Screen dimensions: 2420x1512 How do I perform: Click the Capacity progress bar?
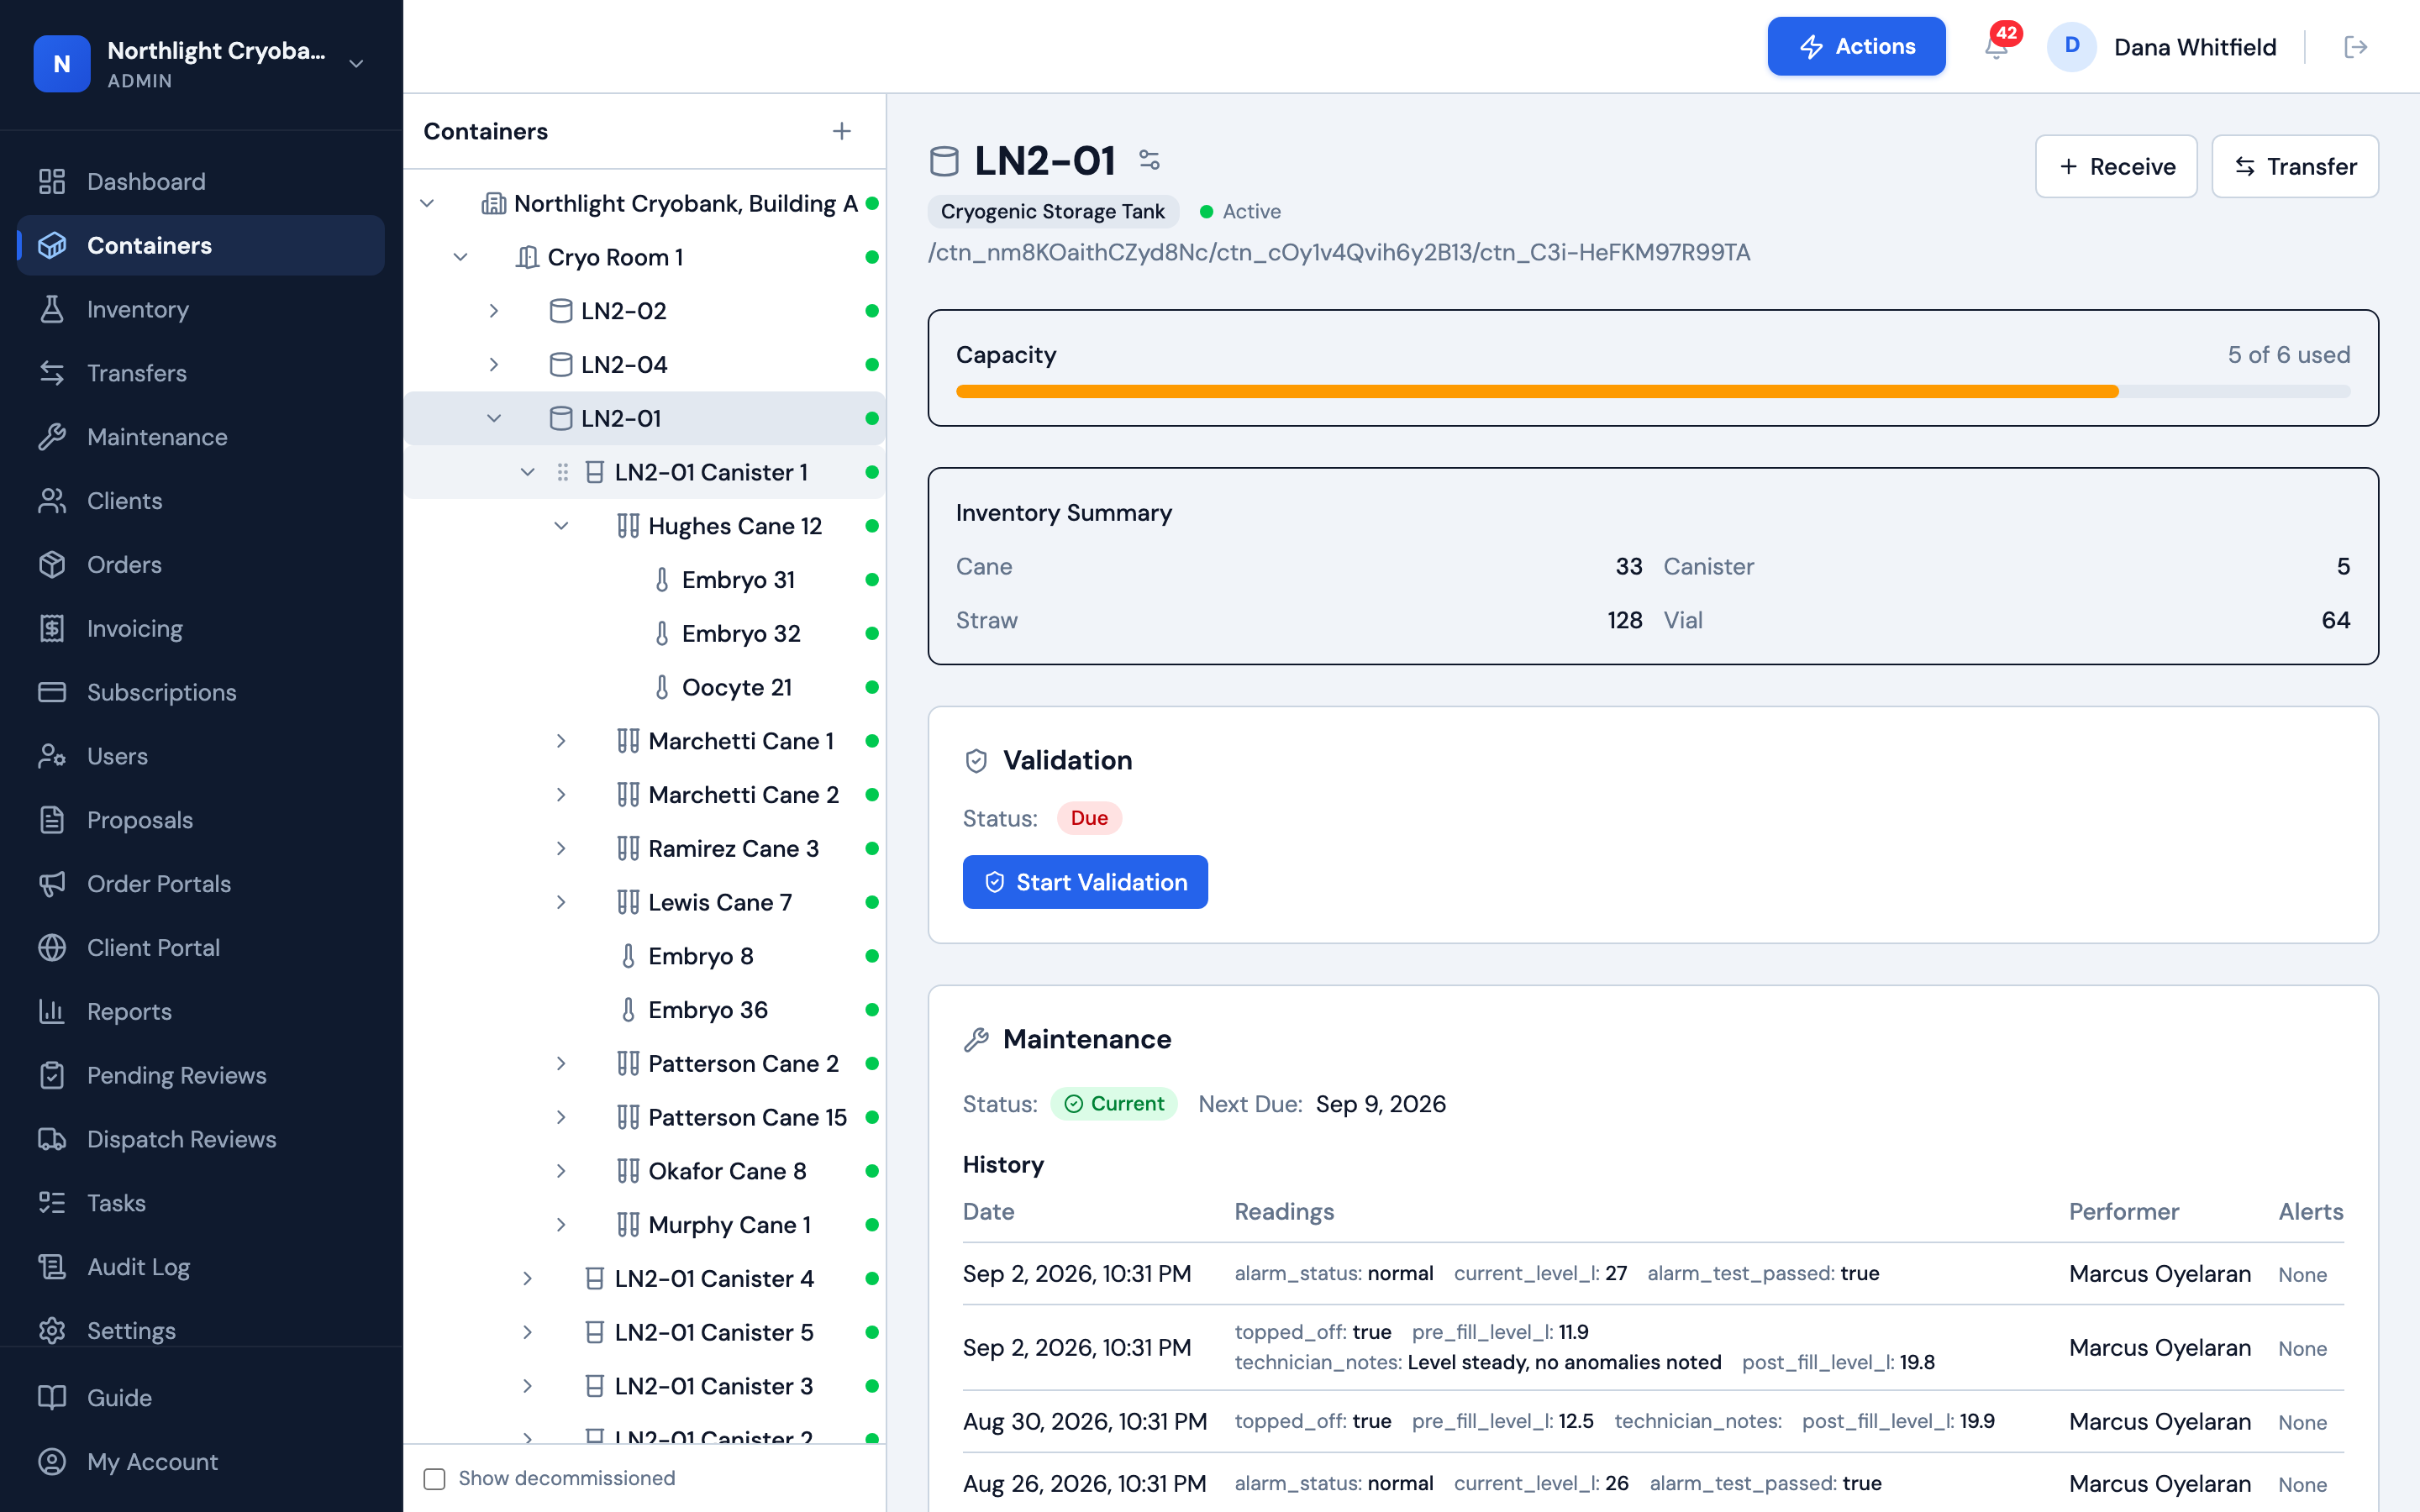tap(1653, 391)
